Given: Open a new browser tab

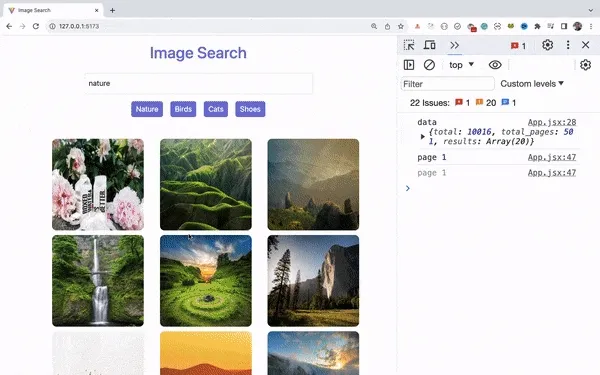Looking at the screenshot, I should [x=112, y=10].
